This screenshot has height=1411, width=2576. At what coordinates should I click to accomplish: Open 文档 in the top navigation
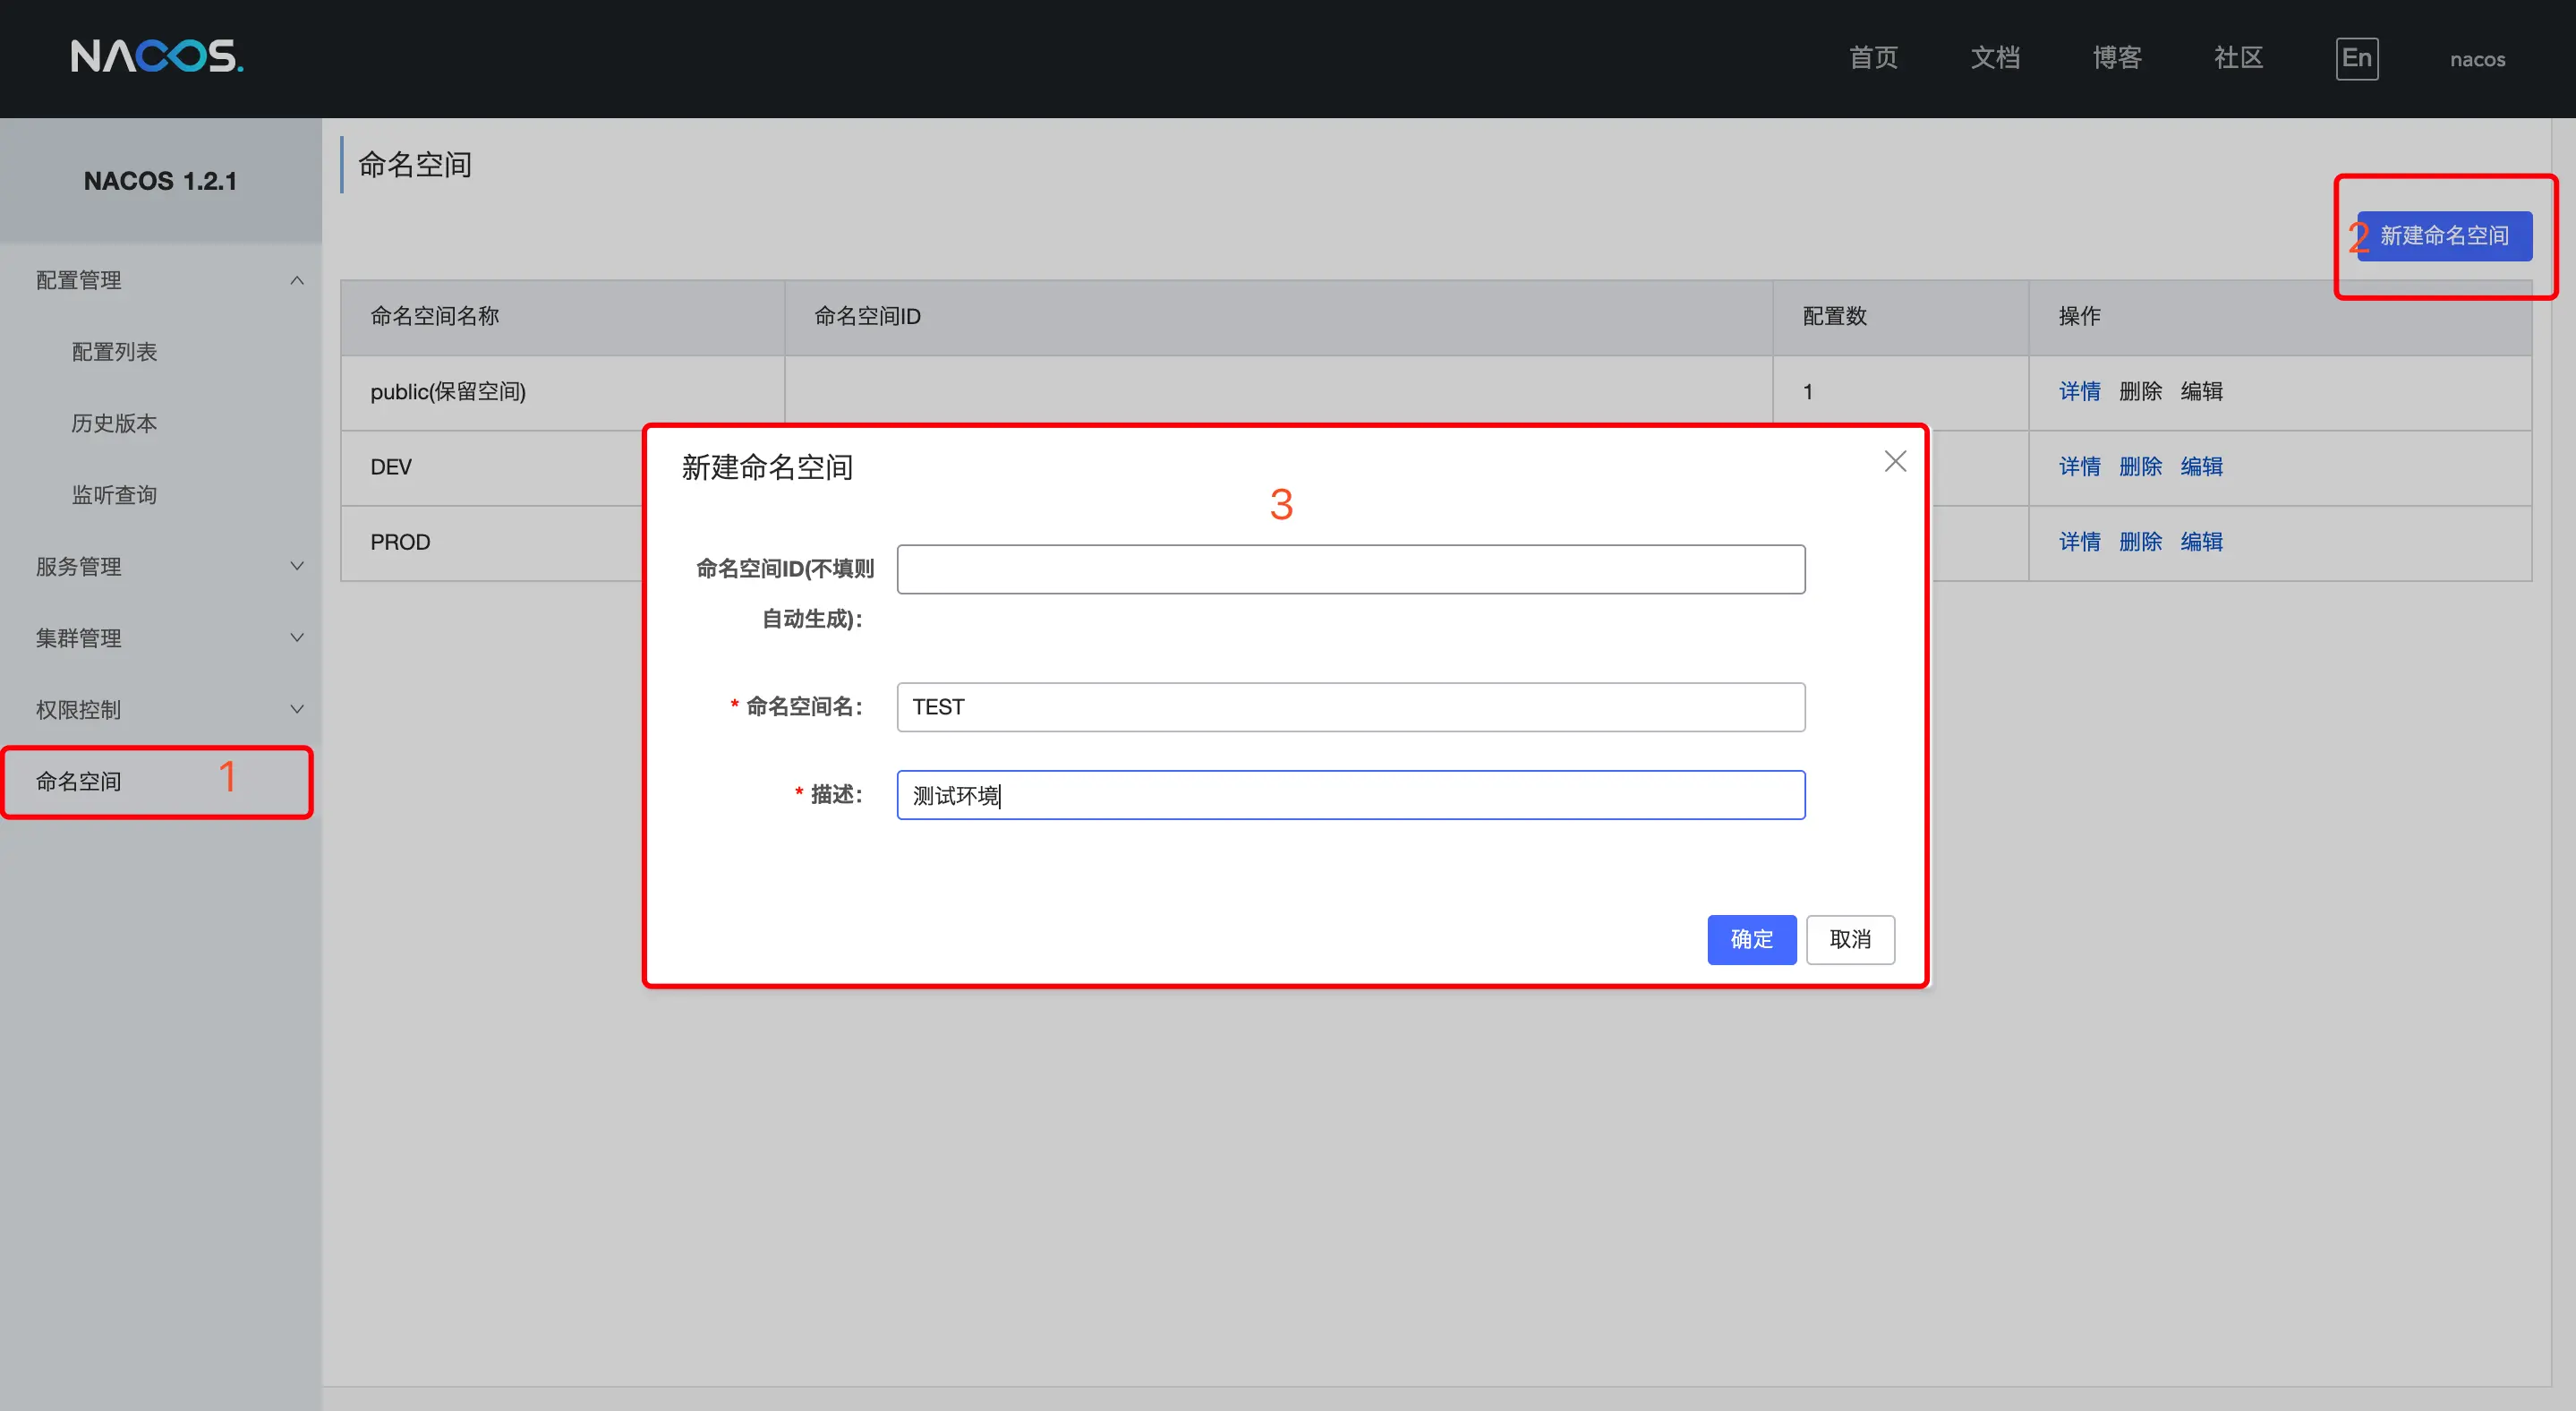click(1995, 58)
